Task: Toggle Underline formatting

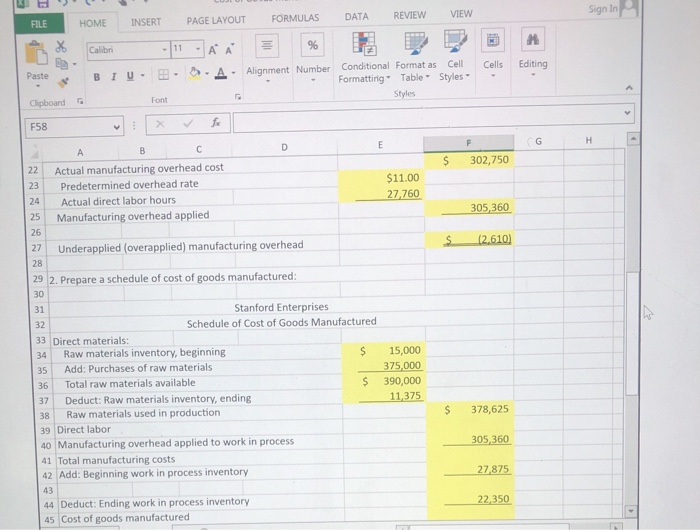Action: coord(130,76)
